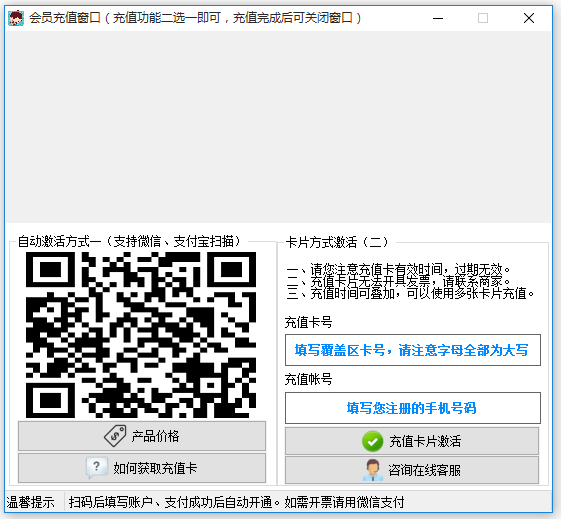Open the 产品价格 button
This screenshot has height=519, width=561.
(x=142, y=436)
